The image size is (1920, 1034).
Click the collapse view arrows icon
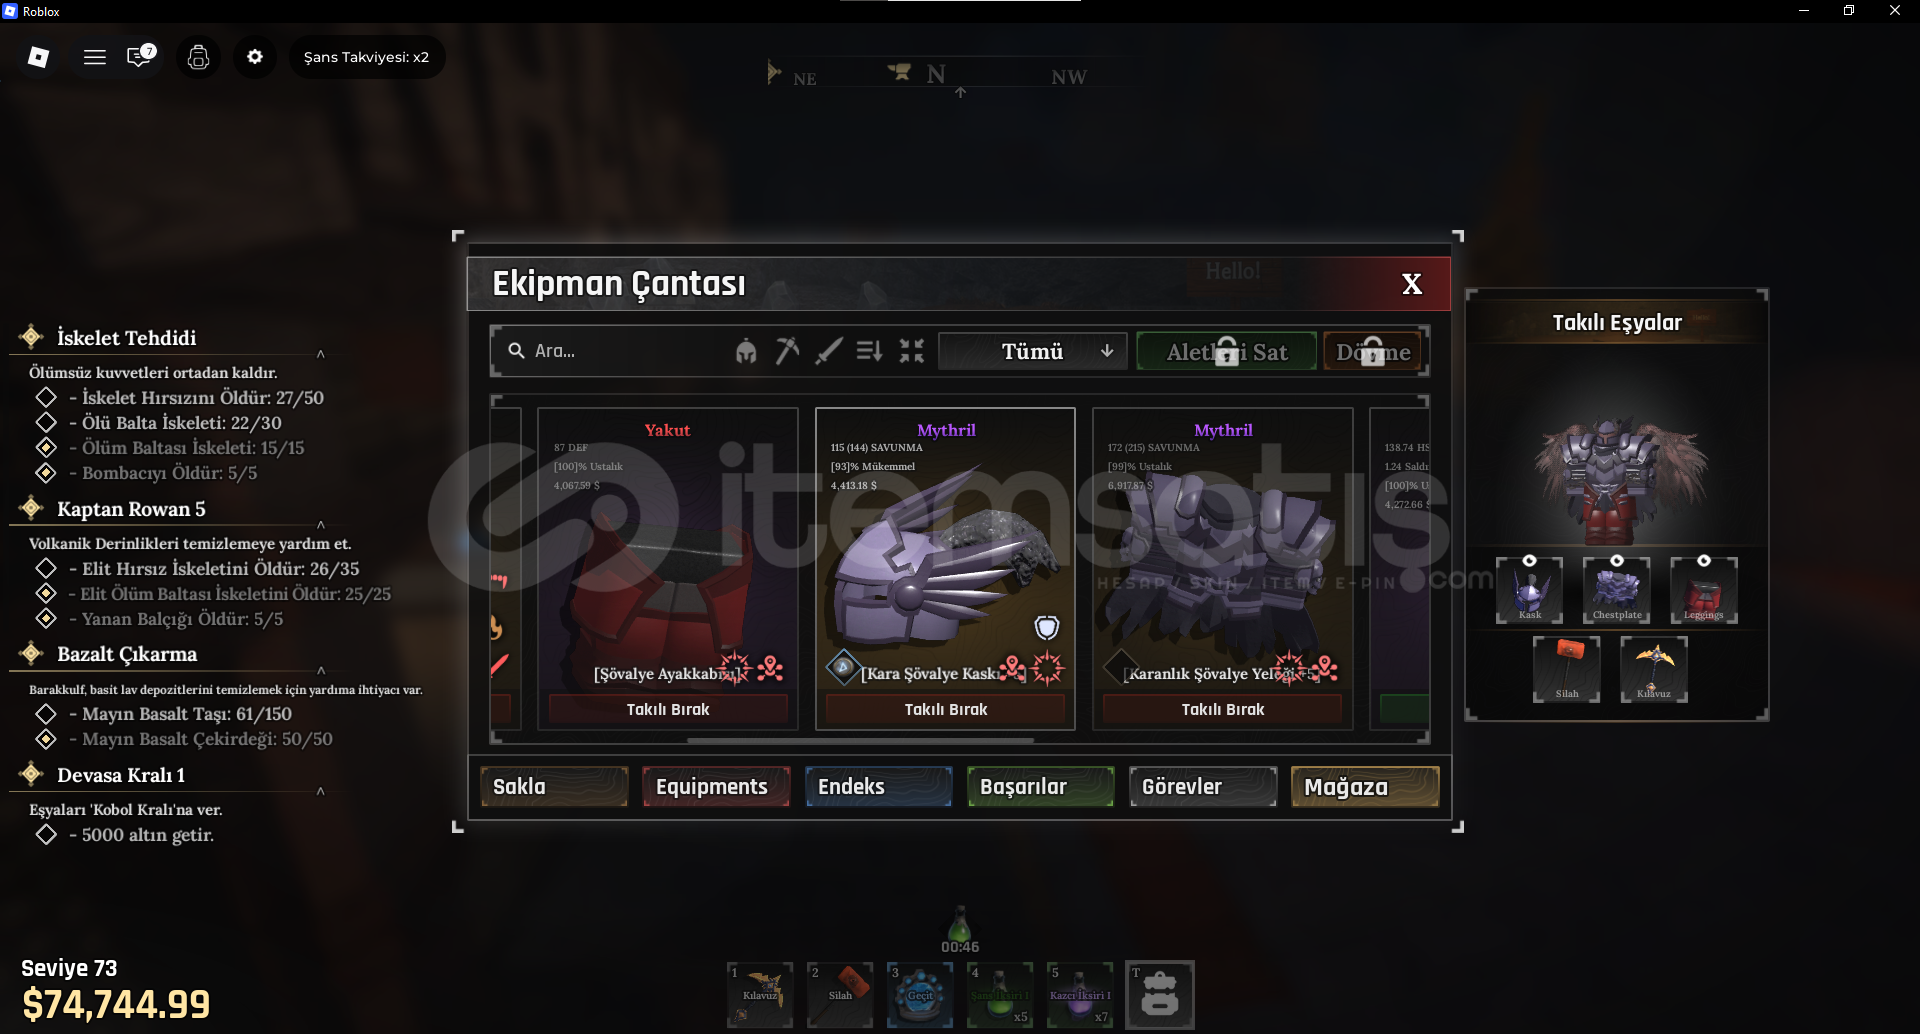point(911,351)
